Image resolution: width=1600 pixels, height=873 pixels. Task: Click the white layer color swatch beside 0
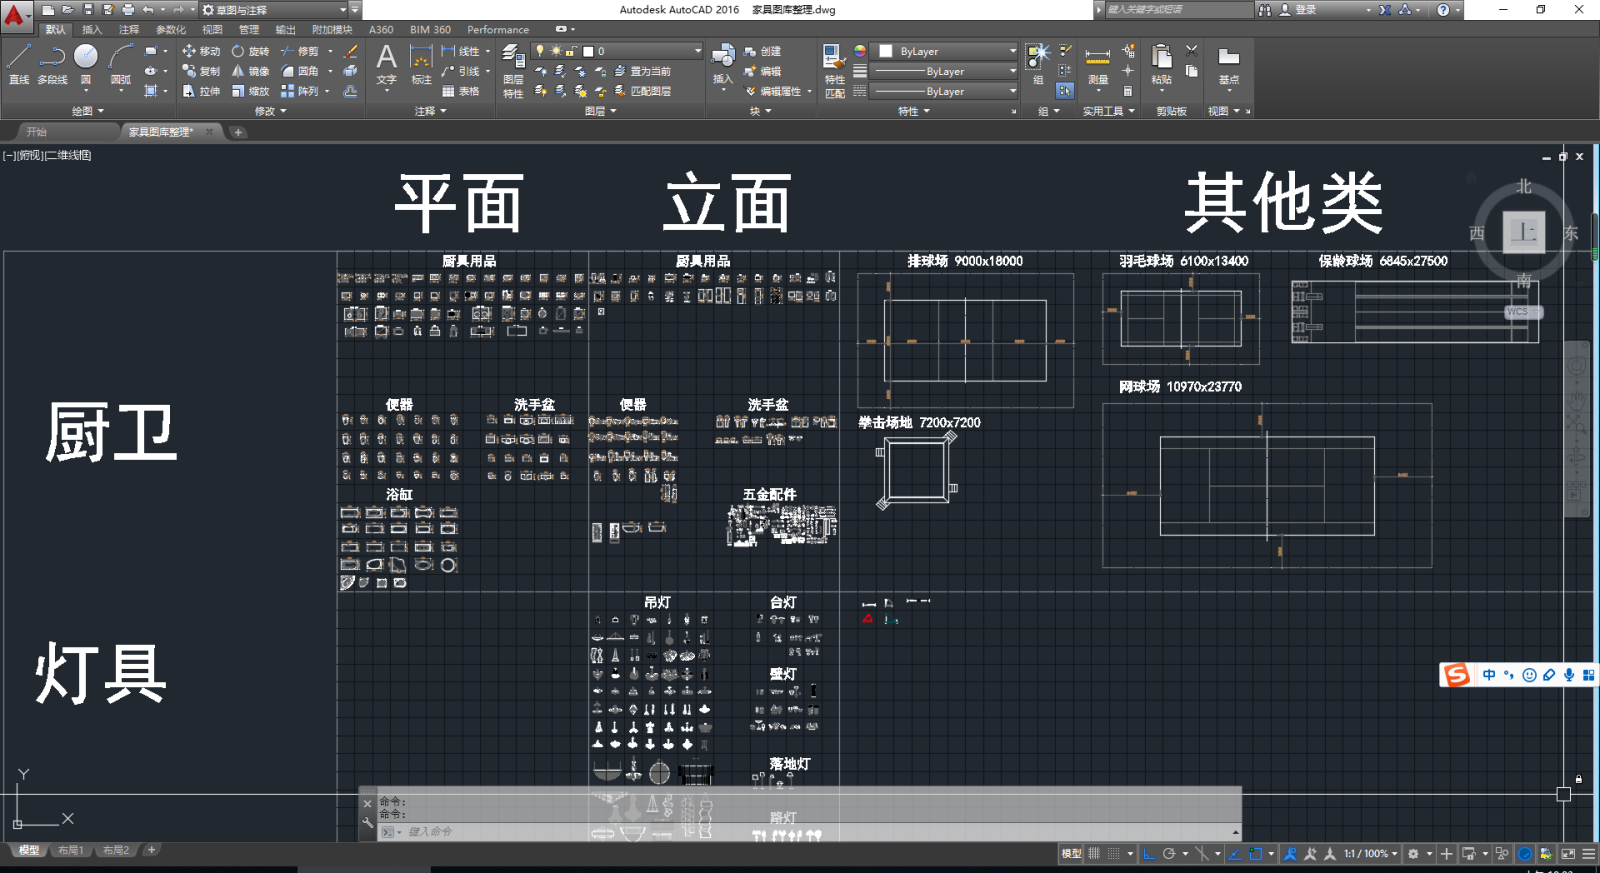pyautogui.click(x=588, y=51)
